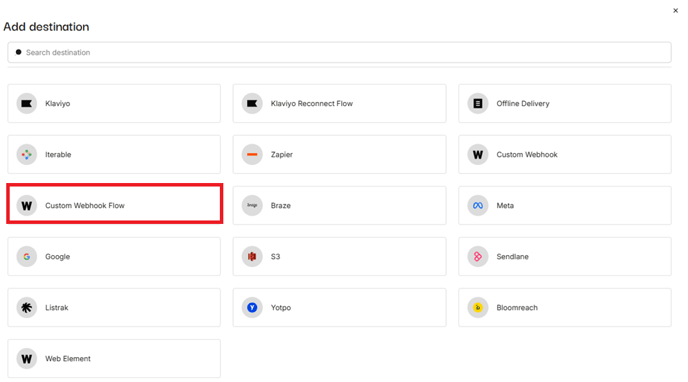Focus the Search destination field
Screen dimensions: 688x382
point(340,52)
